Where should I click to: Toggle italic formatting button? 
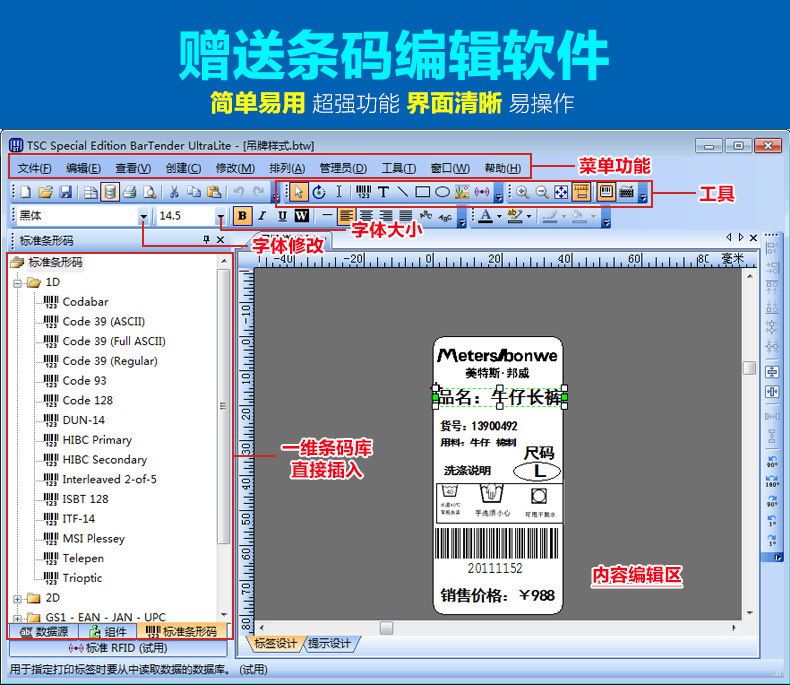point(262,216)
